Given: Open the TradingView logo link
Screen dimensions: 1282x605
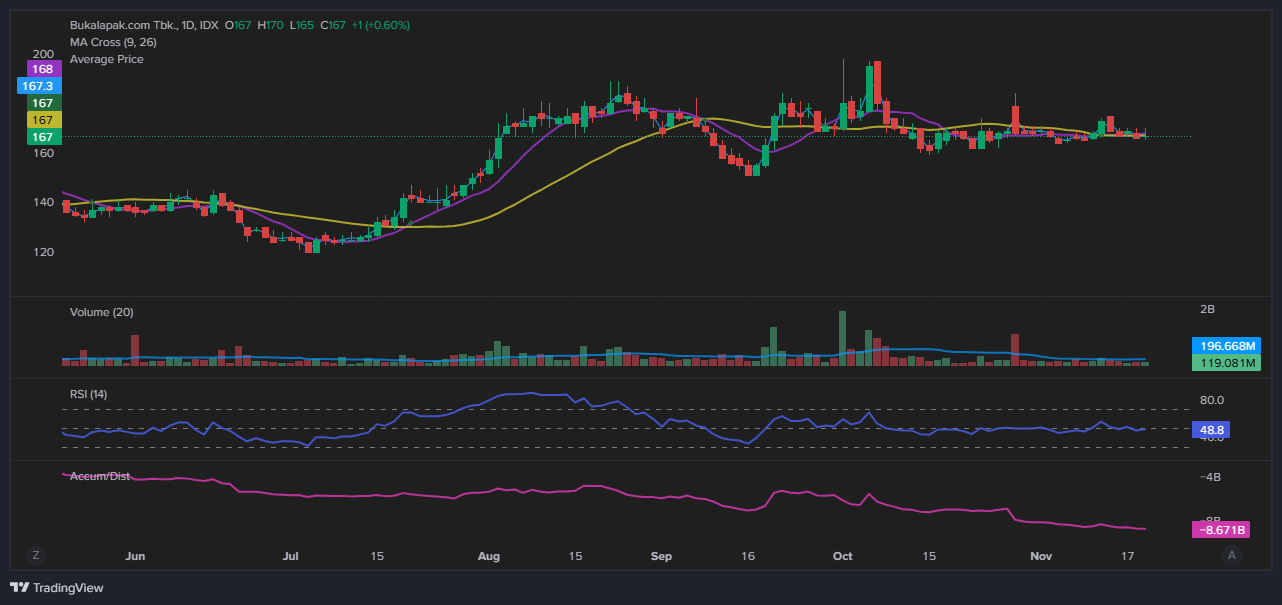Looking at the screenshot, I should point(57,588).
